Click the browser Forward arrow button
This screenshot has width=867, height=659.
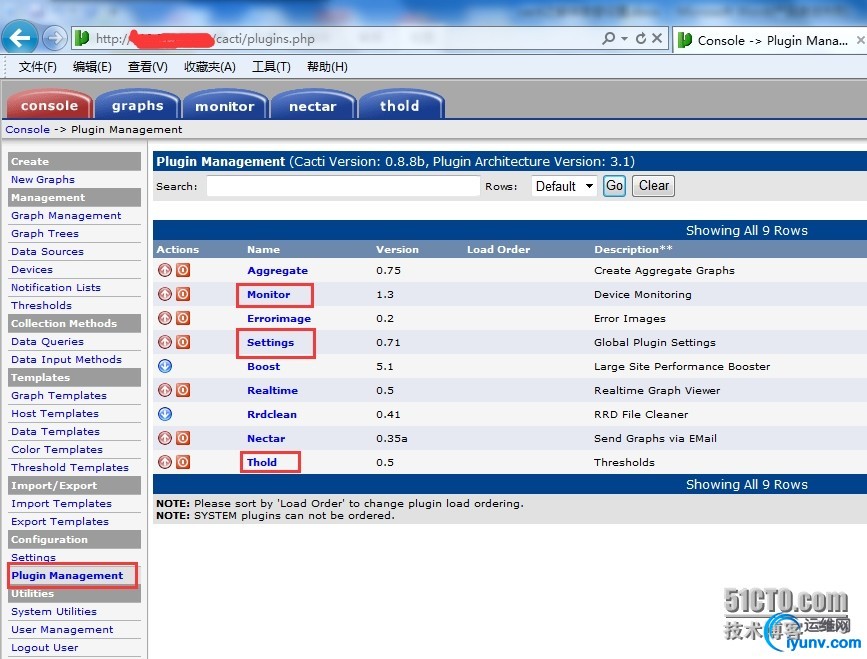(x=54, y=38)
